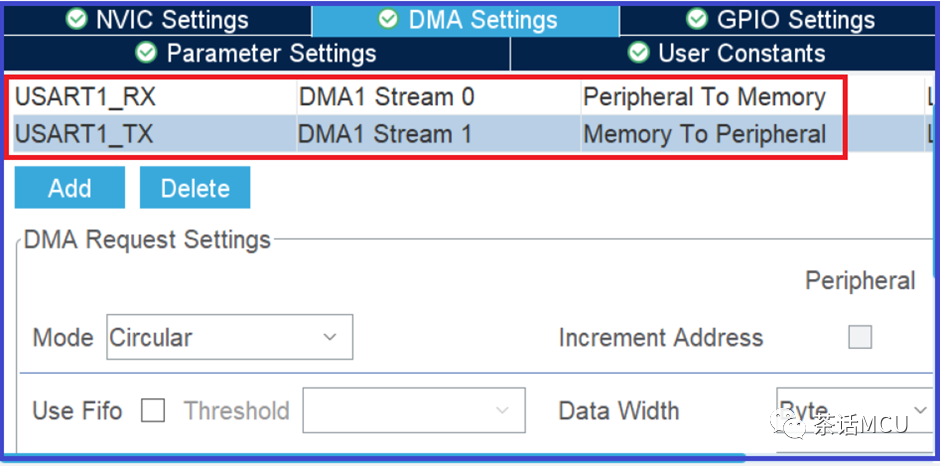Click the green check icon on GPIO Settings
Viewport: 940px width, 466px height.
(x=697, y=20)
